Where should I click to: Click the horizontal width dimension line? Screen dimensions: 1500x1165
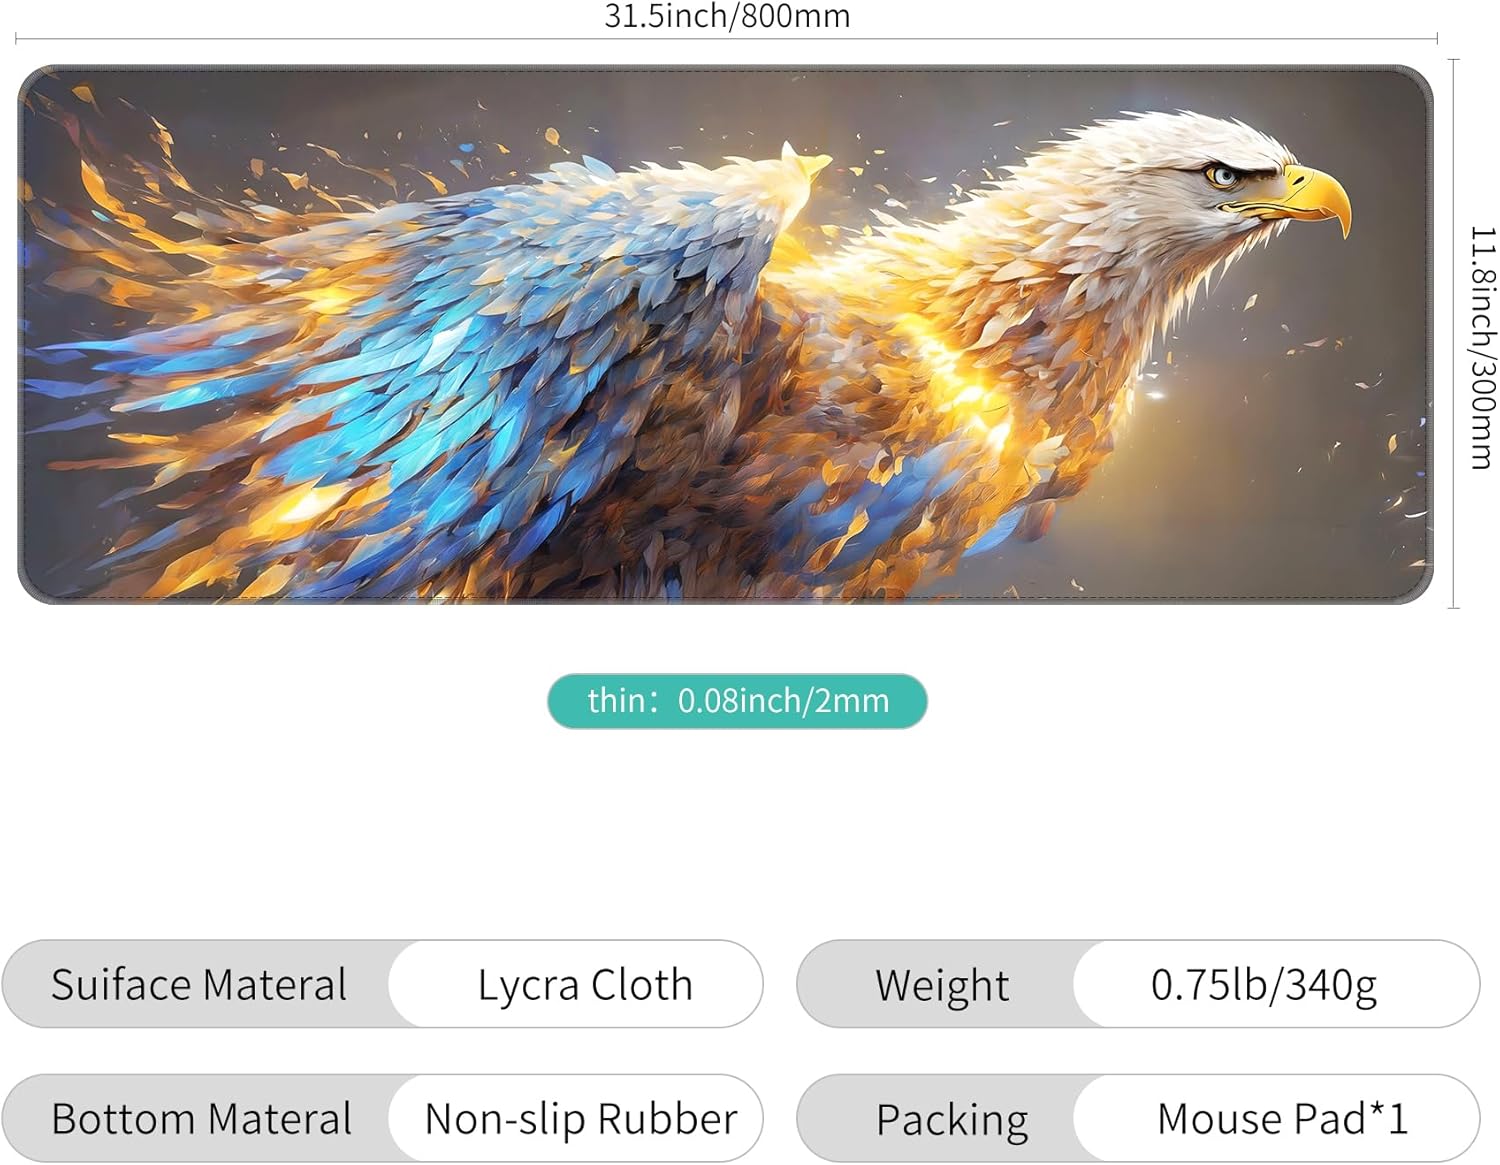(727, 39)
